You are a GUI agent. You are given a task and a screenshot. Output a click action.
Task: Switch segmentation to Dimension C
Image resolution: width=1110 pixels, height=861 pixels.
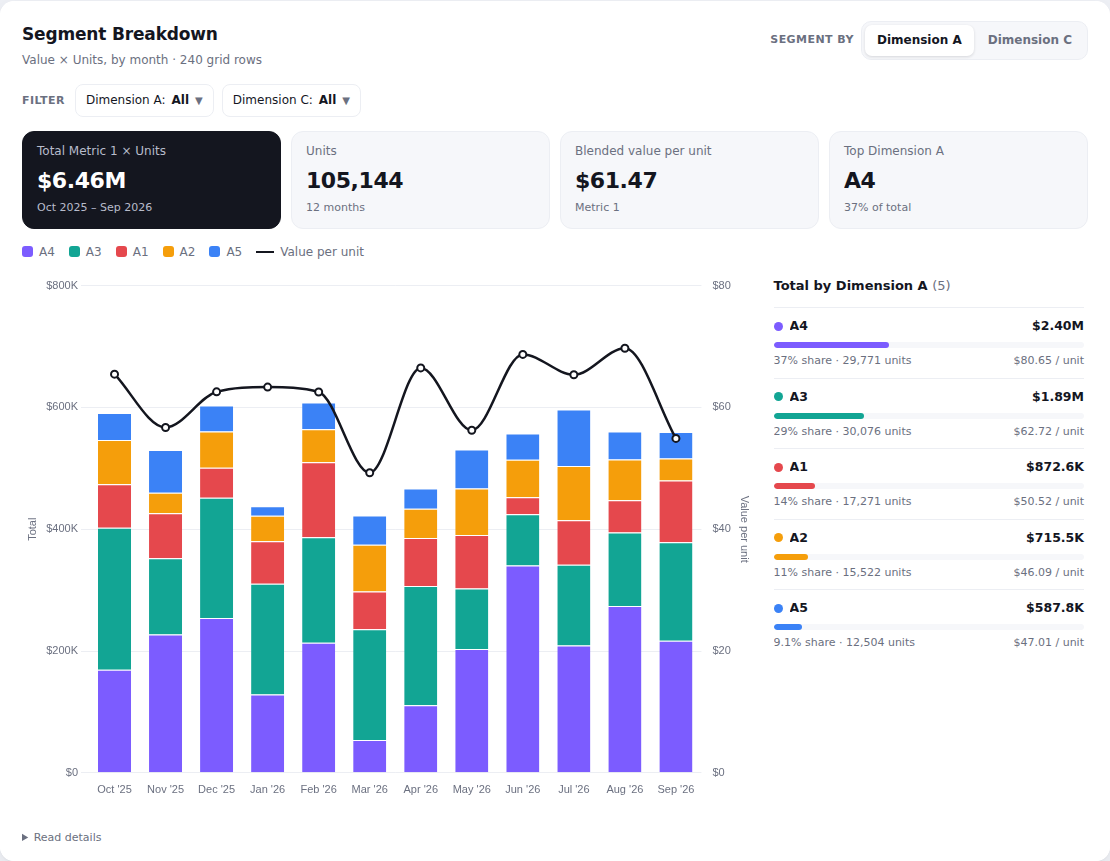pyautogui.click(x=1029, y=40)
